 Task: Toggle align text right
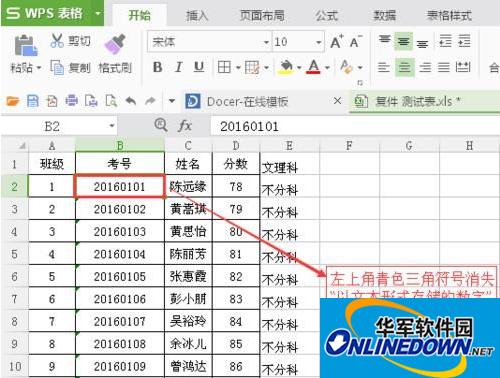(x=425, y=67)
